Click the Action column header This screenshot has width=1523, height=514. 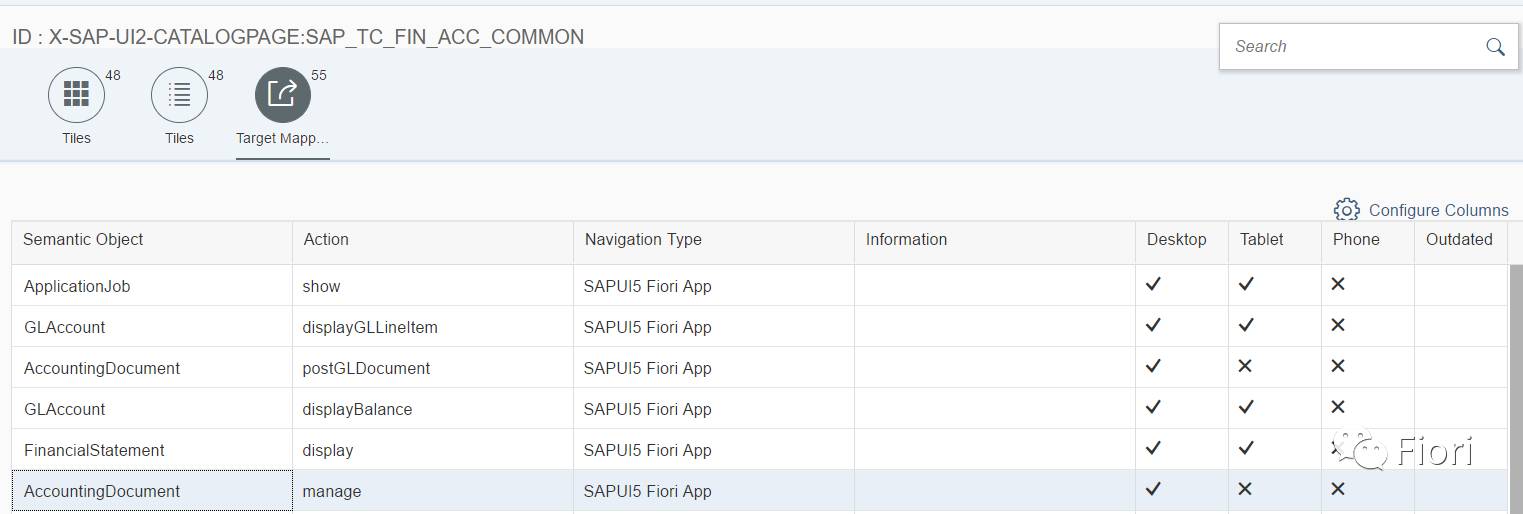[326, 240]
